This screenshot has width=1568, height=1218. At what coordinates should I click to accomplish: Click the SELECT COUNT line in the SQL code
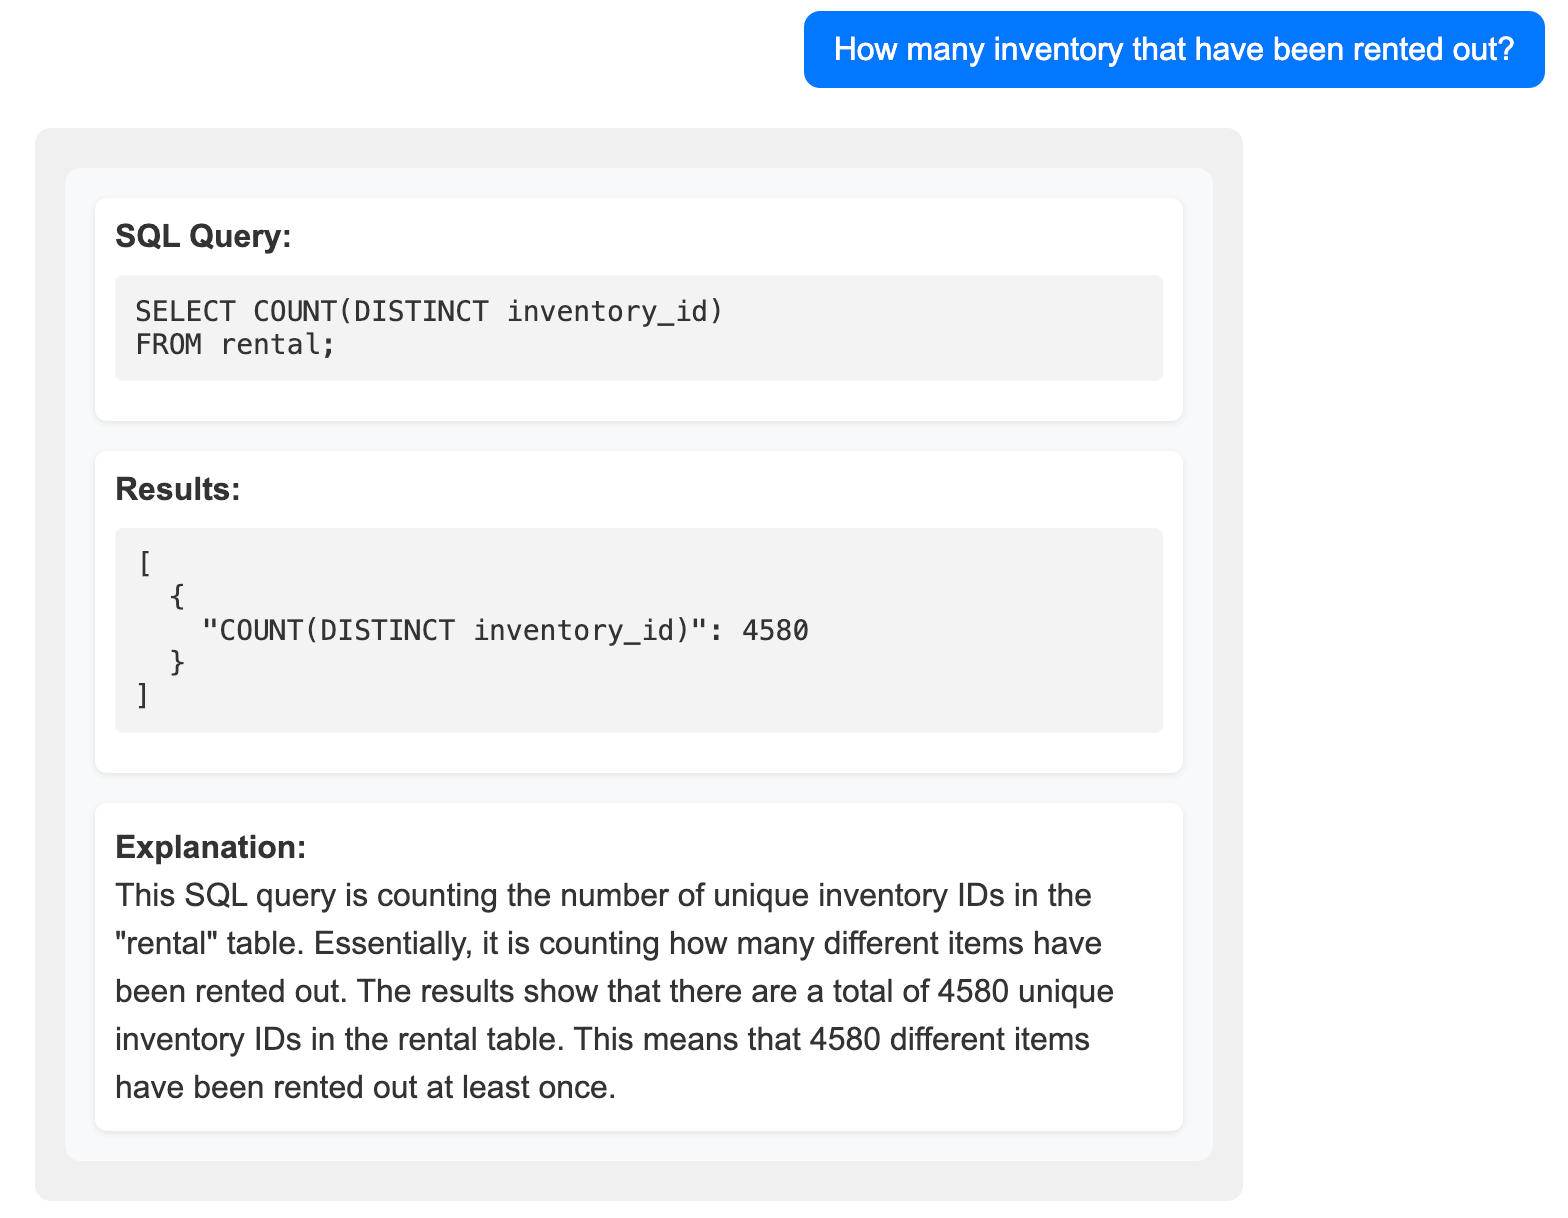pyautogui.click(x=428, y=311)
